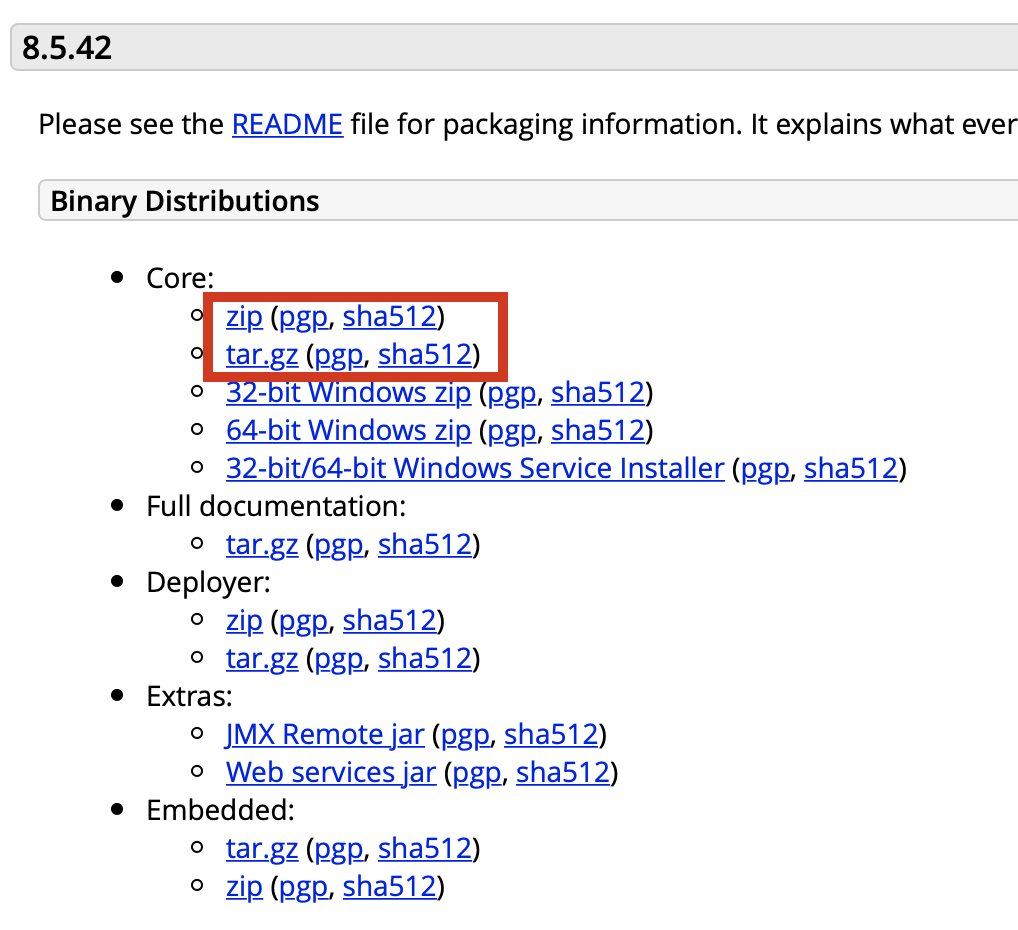Open pgp signature for Core zip
Image resolution: width=1018 pixels, height=930 pixels.
coord(303,317)
